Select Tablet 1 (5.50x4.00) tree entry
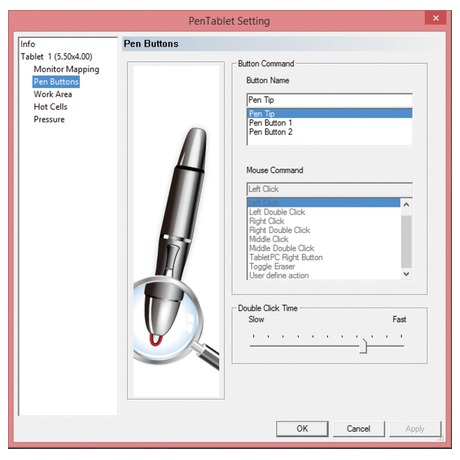Image resolution: width=460 pixels, height=460 pixels. point(56,57)
